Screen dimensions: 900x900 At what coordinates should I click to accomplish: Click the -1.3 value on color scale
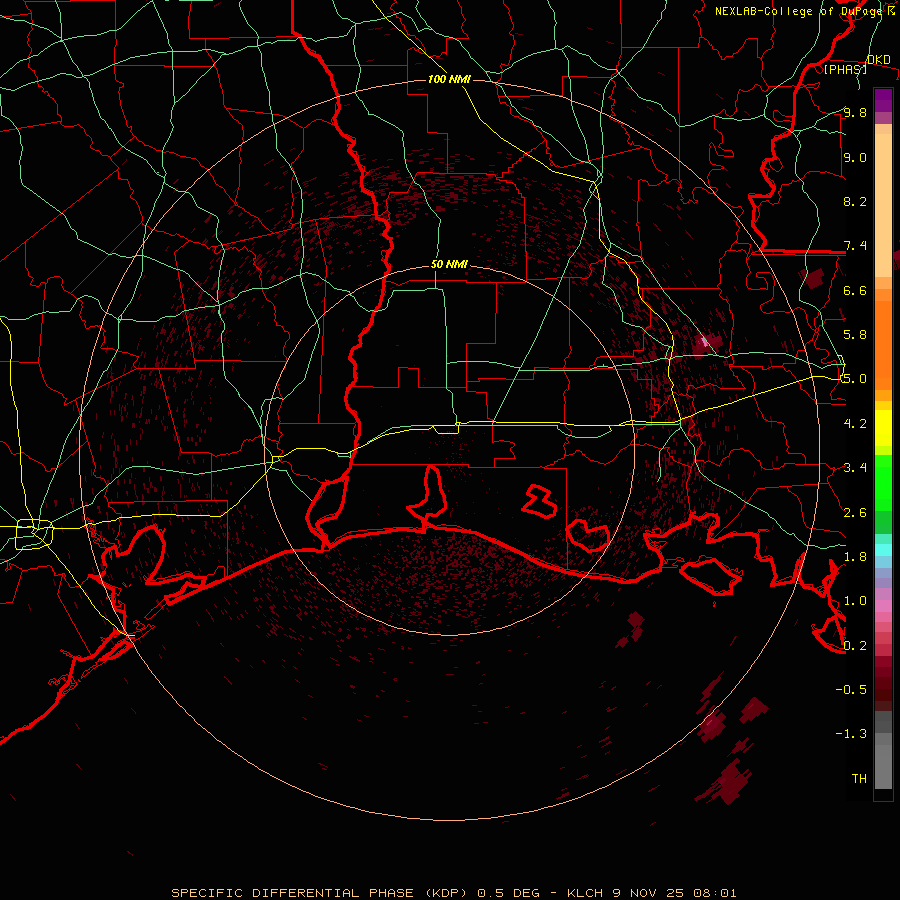851,734
